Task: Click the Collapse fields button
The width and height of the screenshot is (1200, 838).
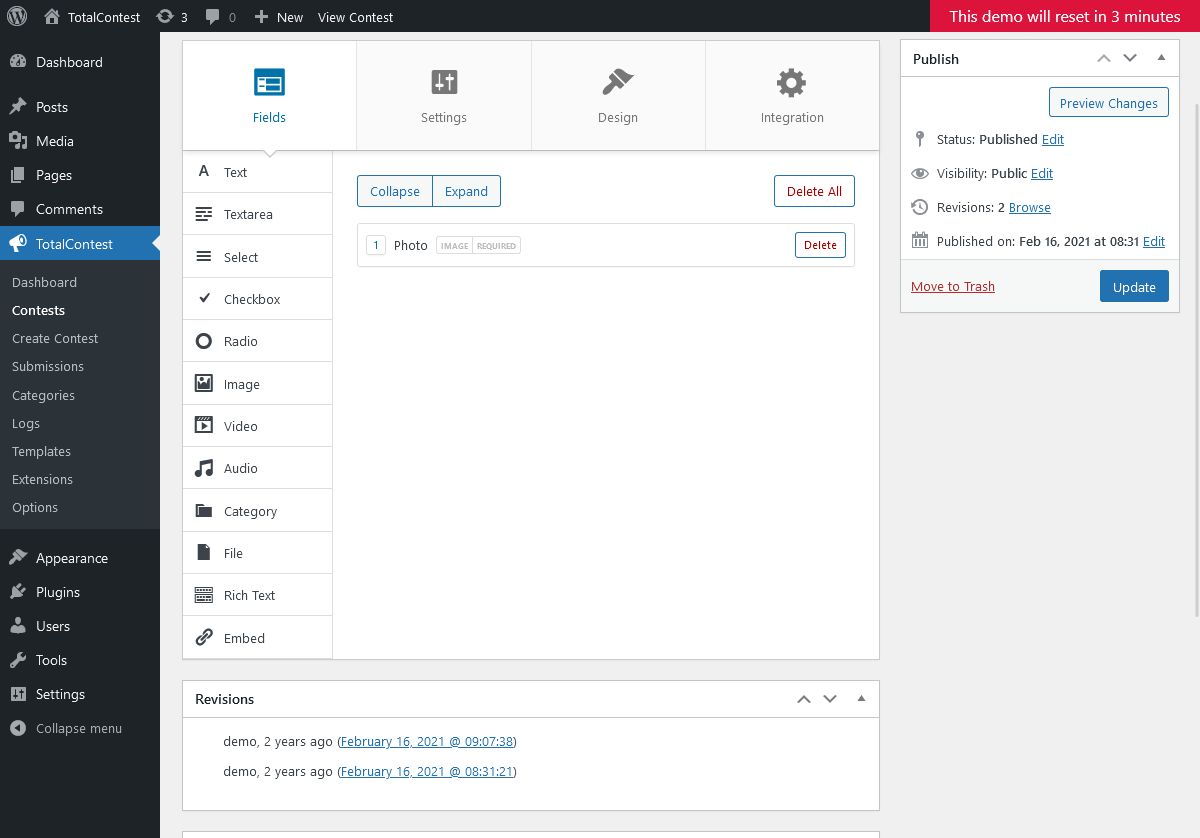Action: (x=395, y=191)
